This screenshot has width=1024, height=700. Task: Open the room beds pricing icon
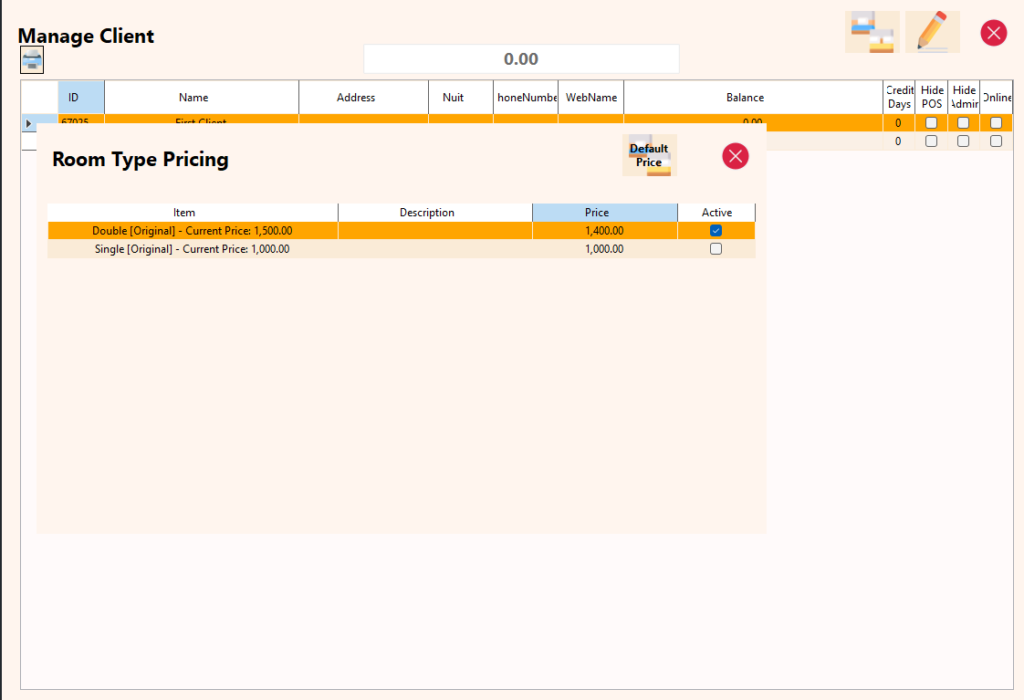[872, 32]
